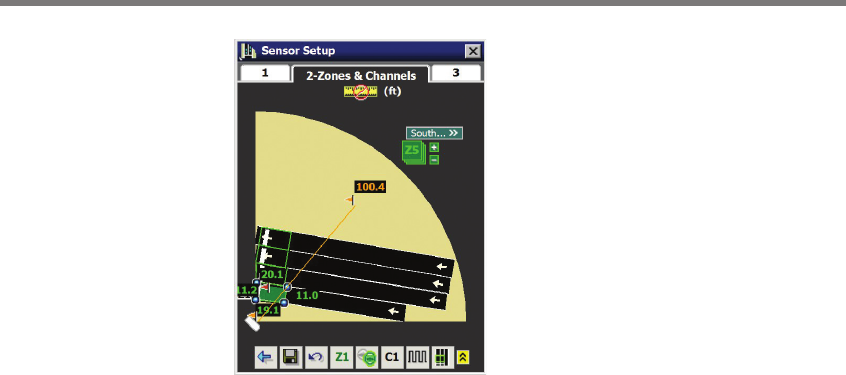
Task: Select the C1 channel button
Action: tap(392, 357)
